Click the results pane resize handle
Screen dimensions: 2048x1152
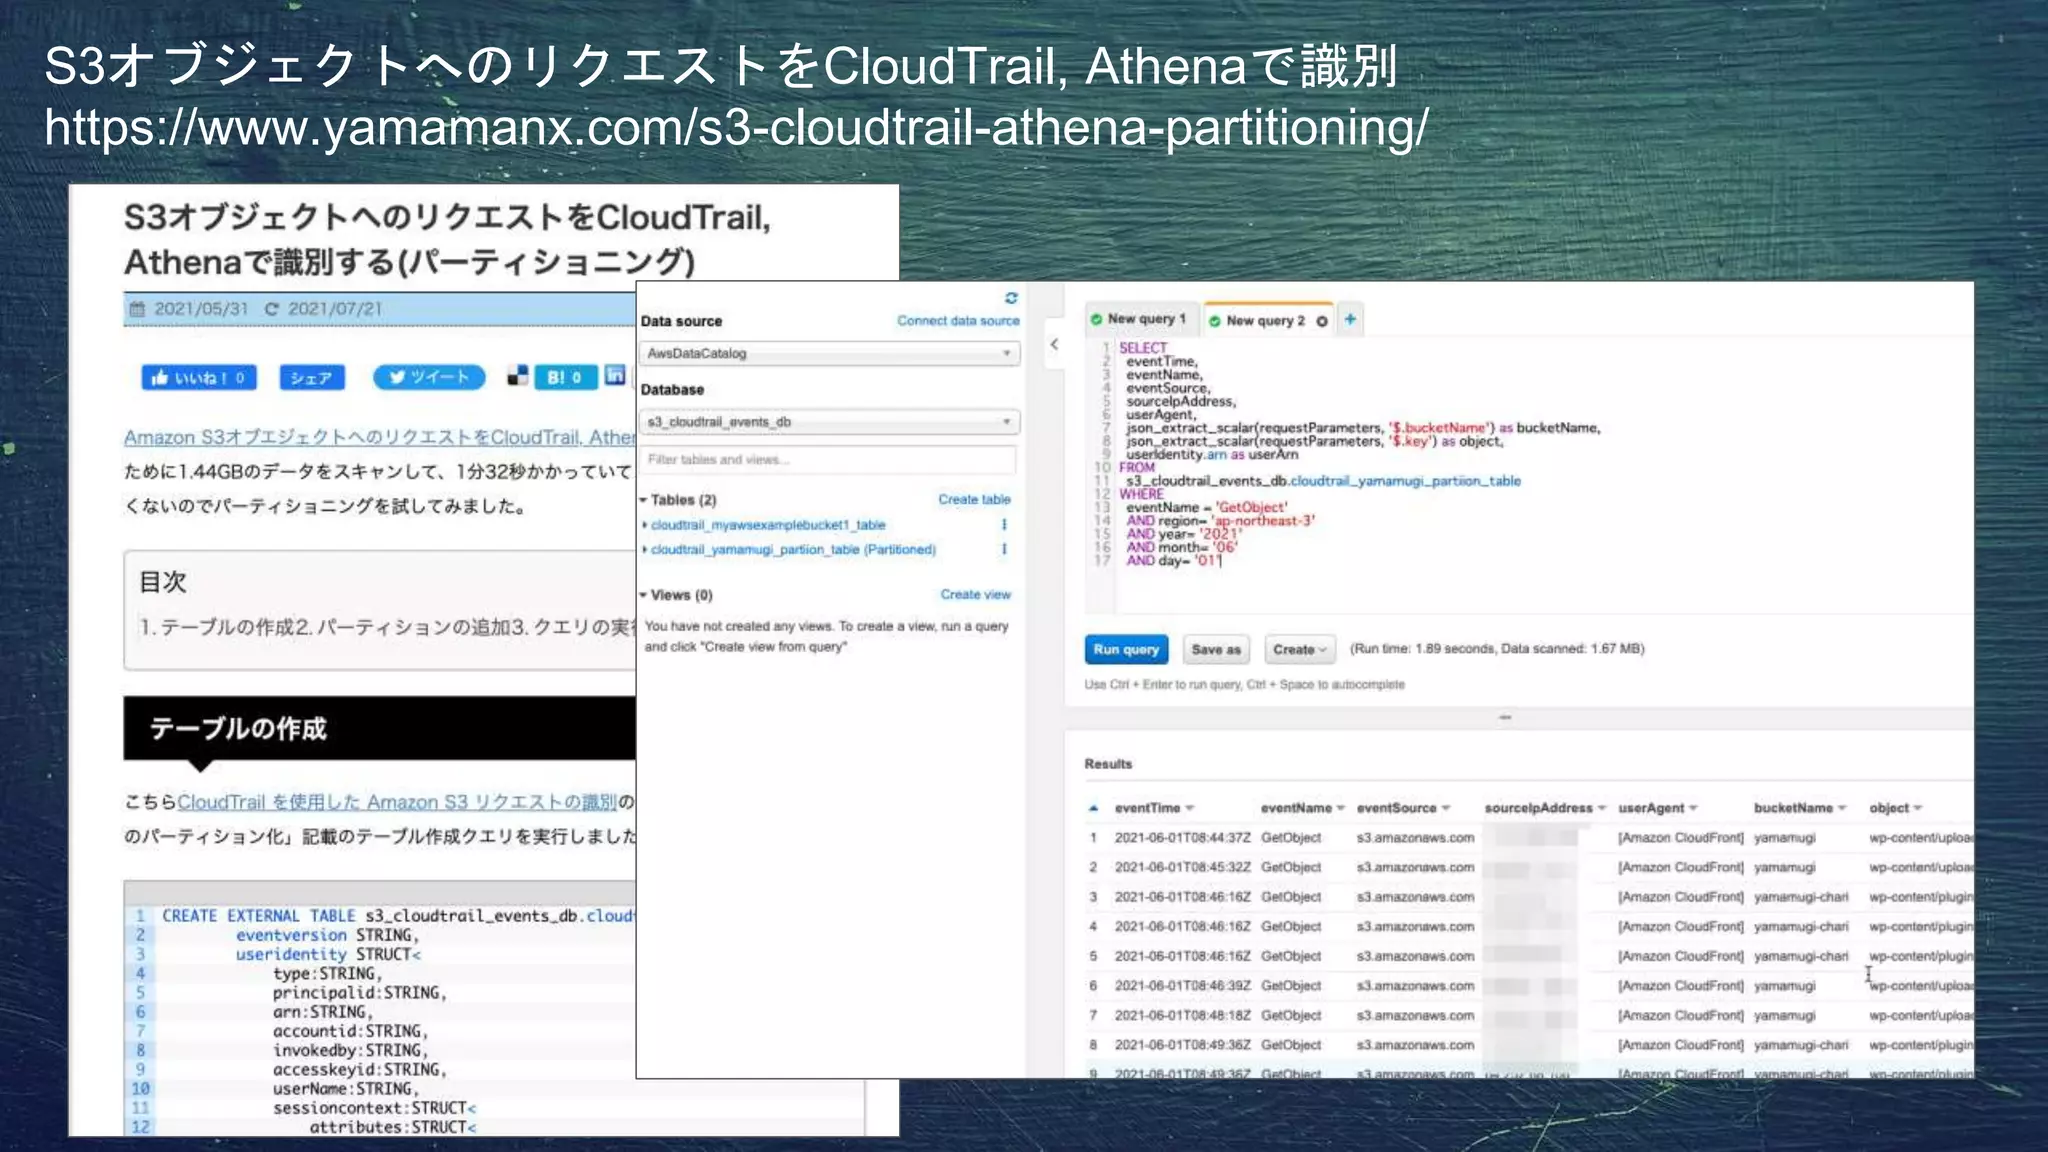pyautogui.click(x=1505, y=717)
